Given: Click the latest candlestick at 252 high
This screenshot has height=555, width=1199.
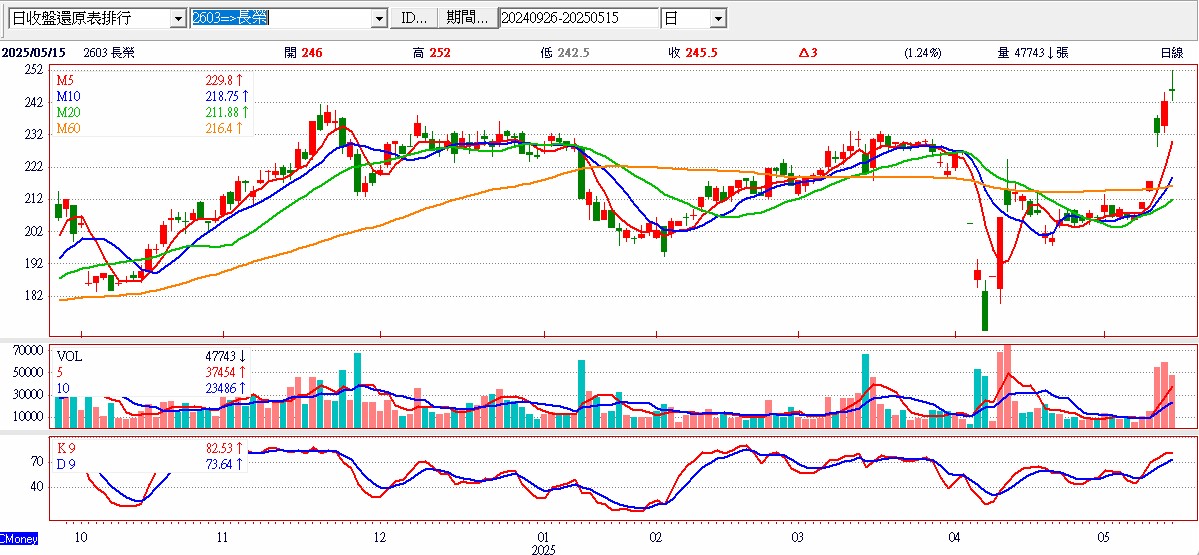Looking at the screenshot, I should point(1172,87).
